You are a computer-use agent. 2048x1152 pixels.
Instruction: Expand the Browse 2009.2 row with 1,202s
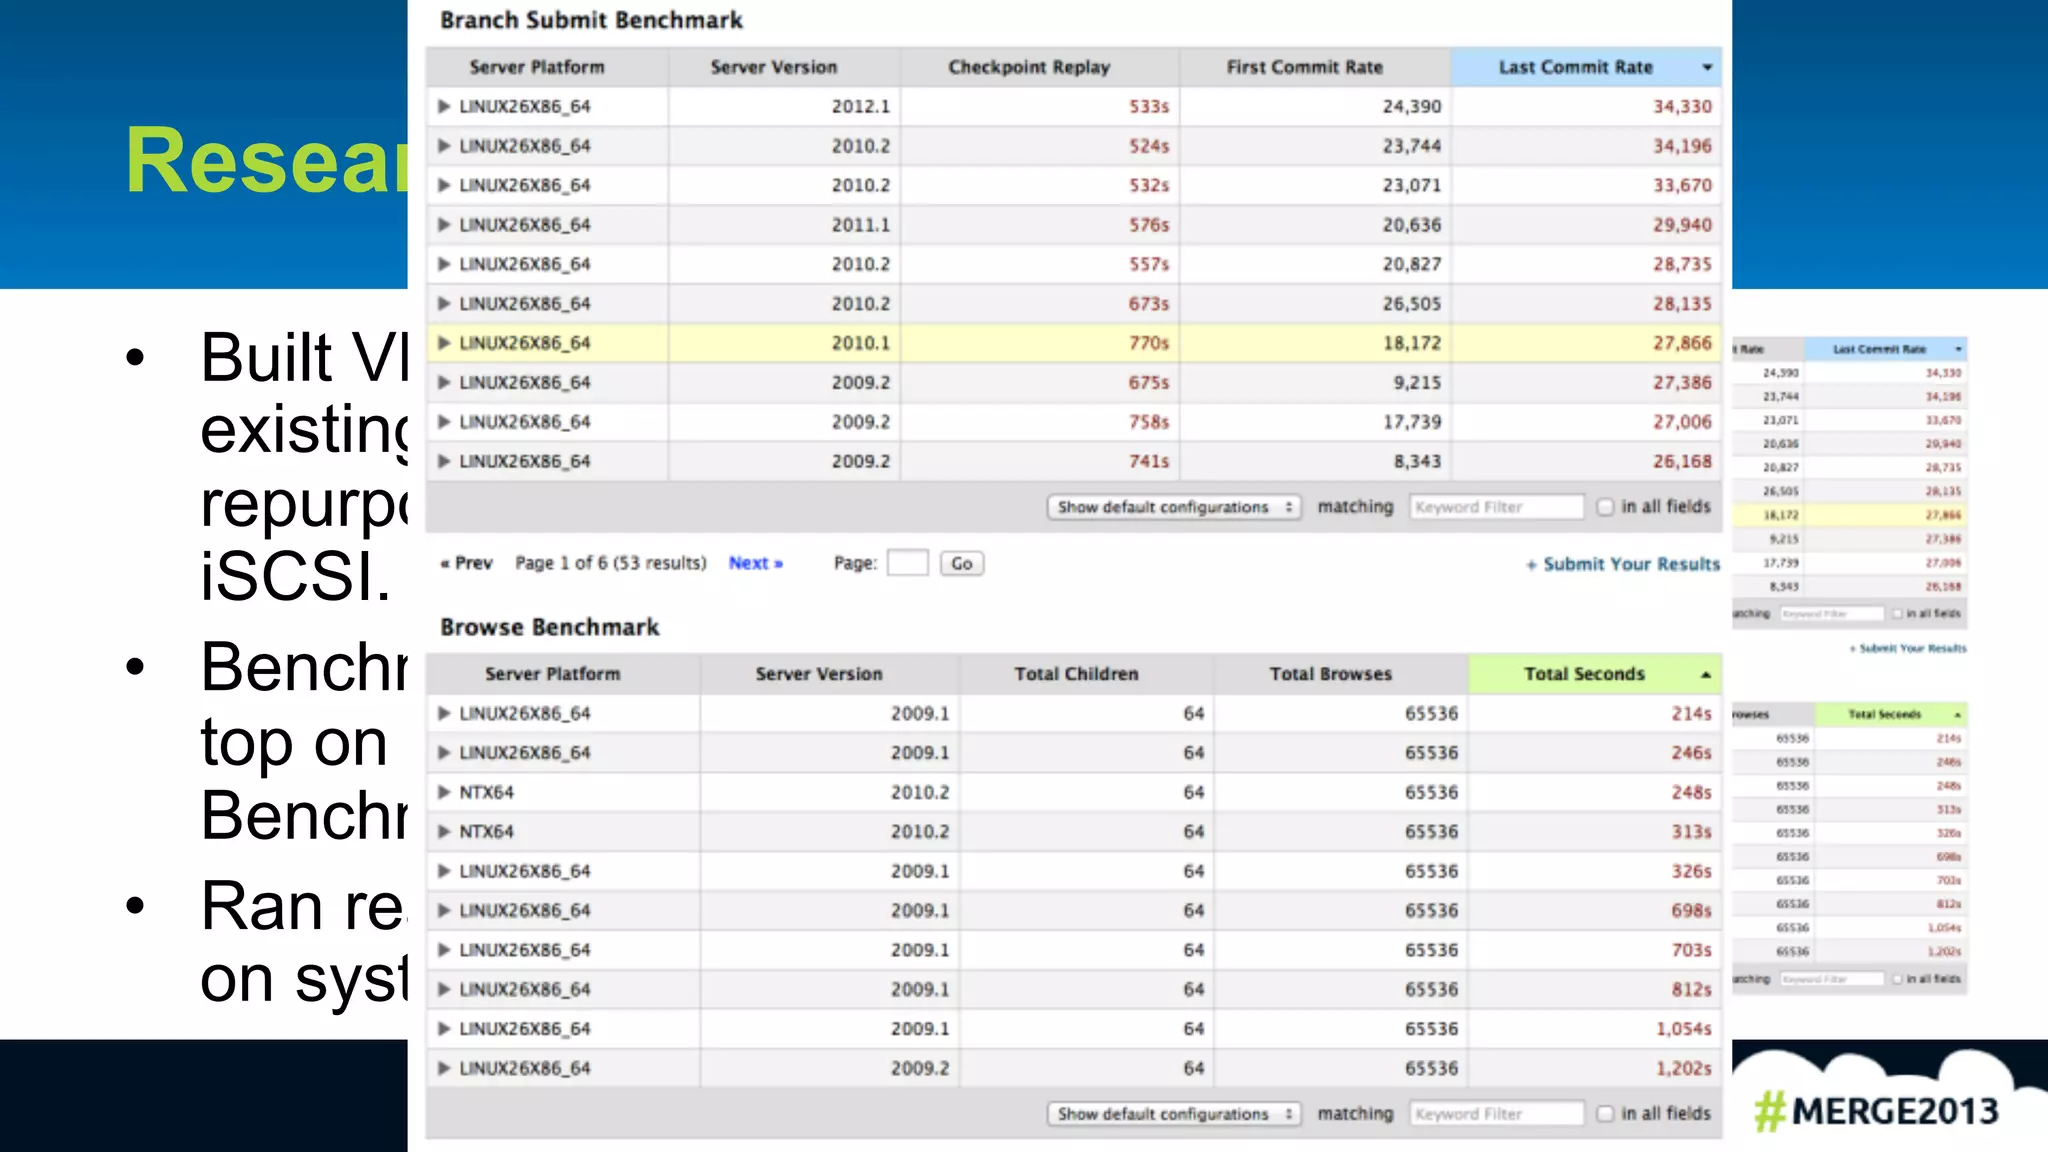click(444, 1068)
